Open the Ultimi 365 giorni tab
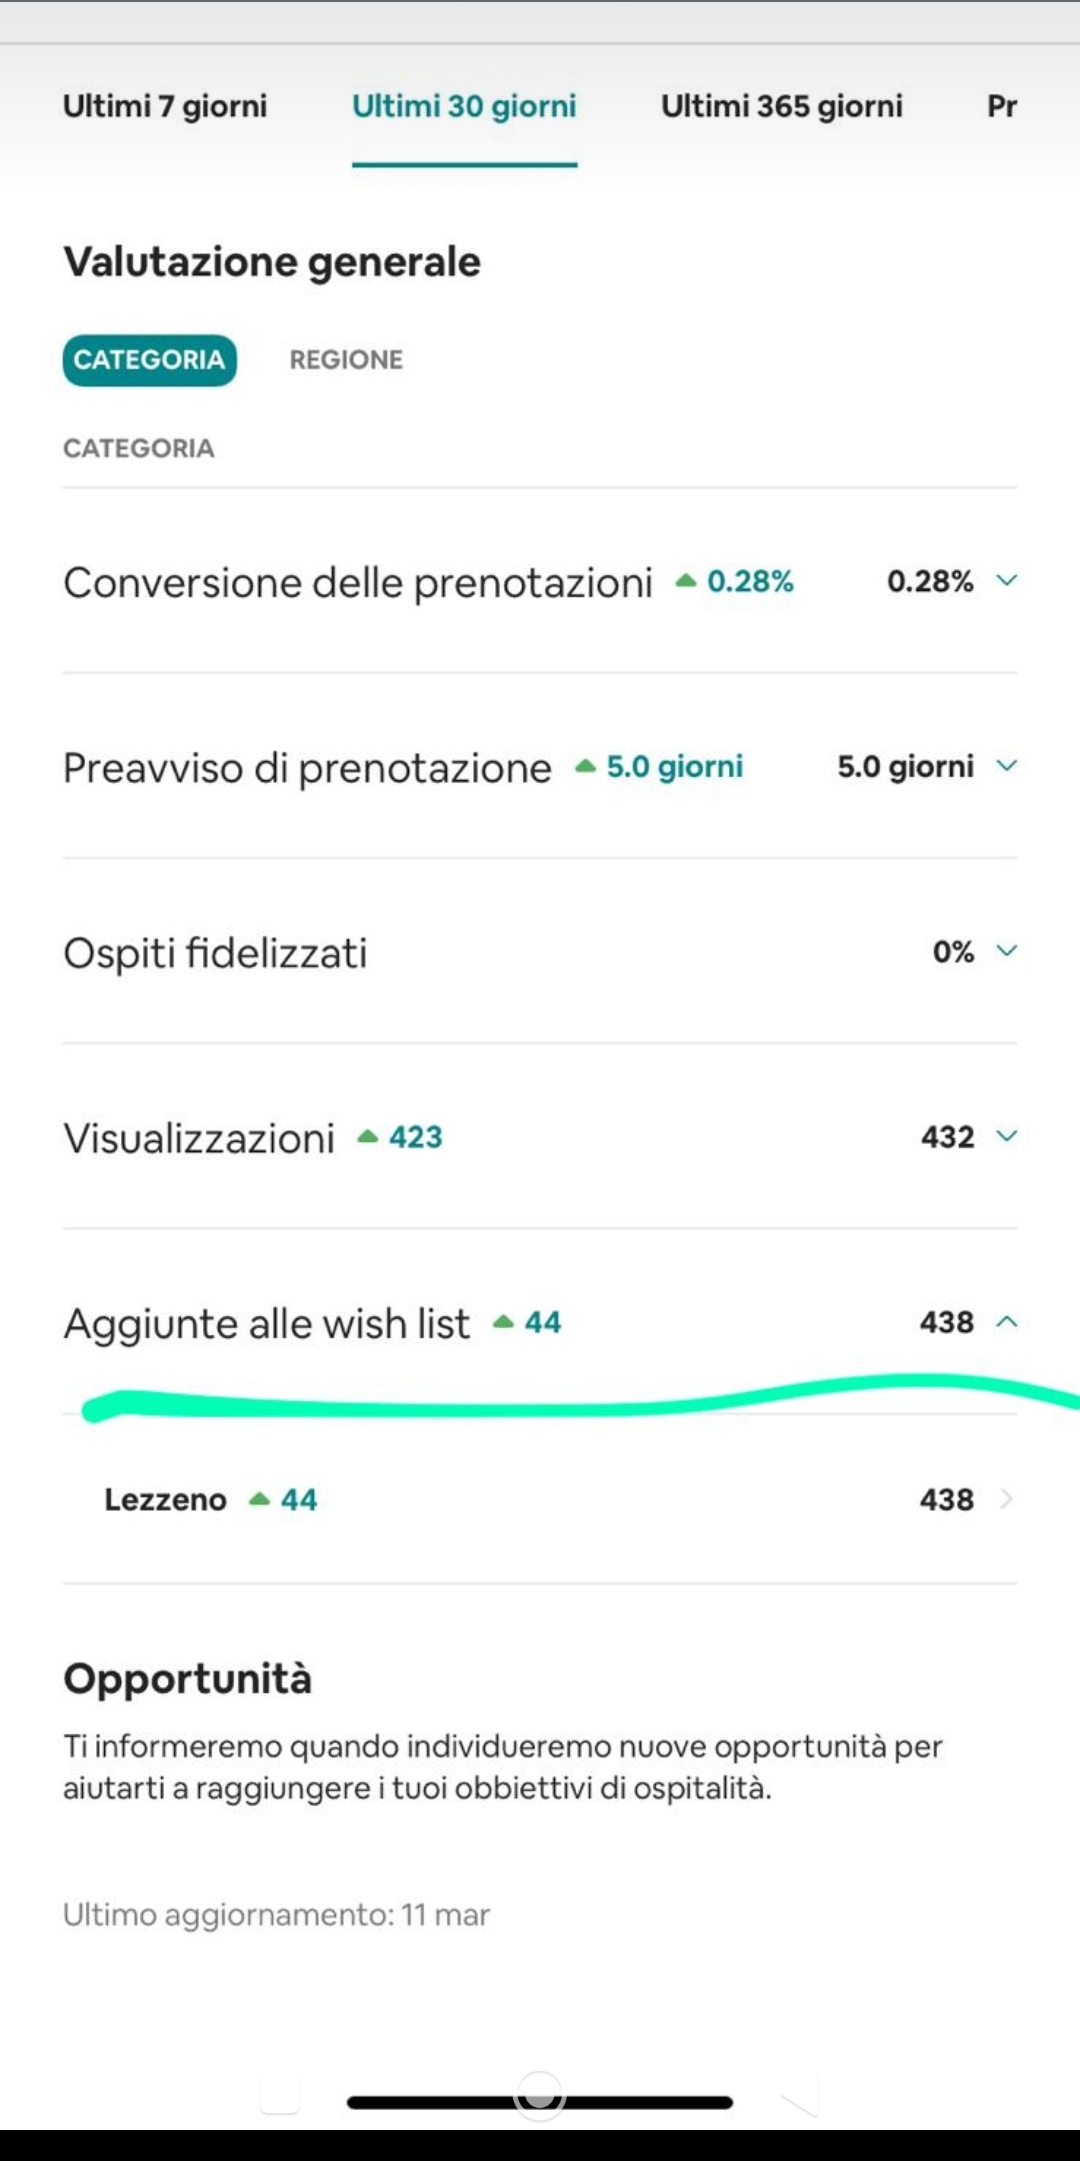This screenshot has height=2161, width=1080. tap(781, 106)
